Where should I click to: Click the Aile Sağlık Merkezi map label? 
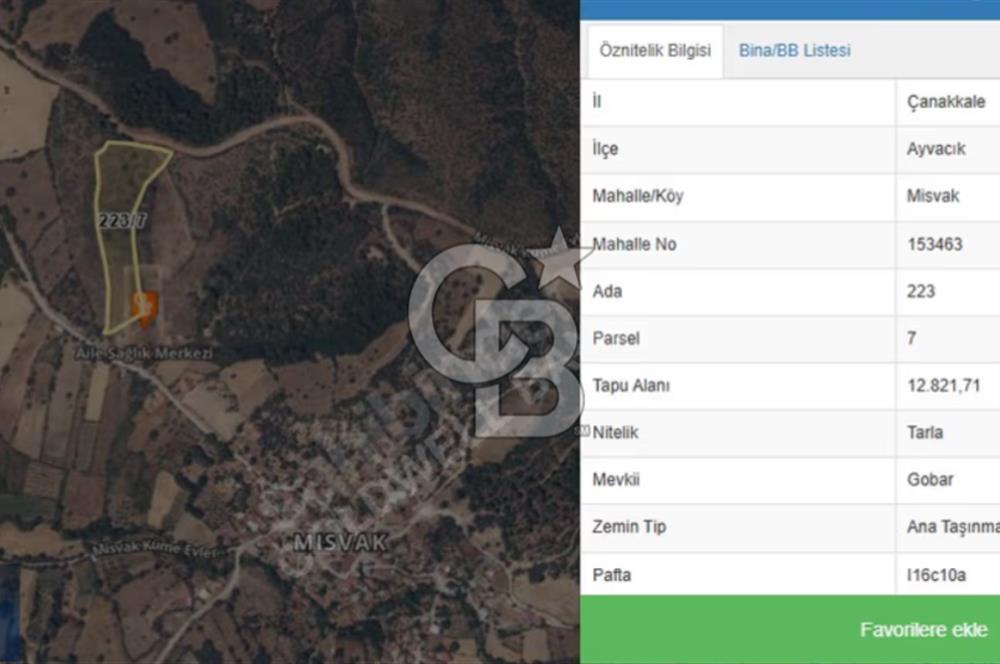[144, 353]
